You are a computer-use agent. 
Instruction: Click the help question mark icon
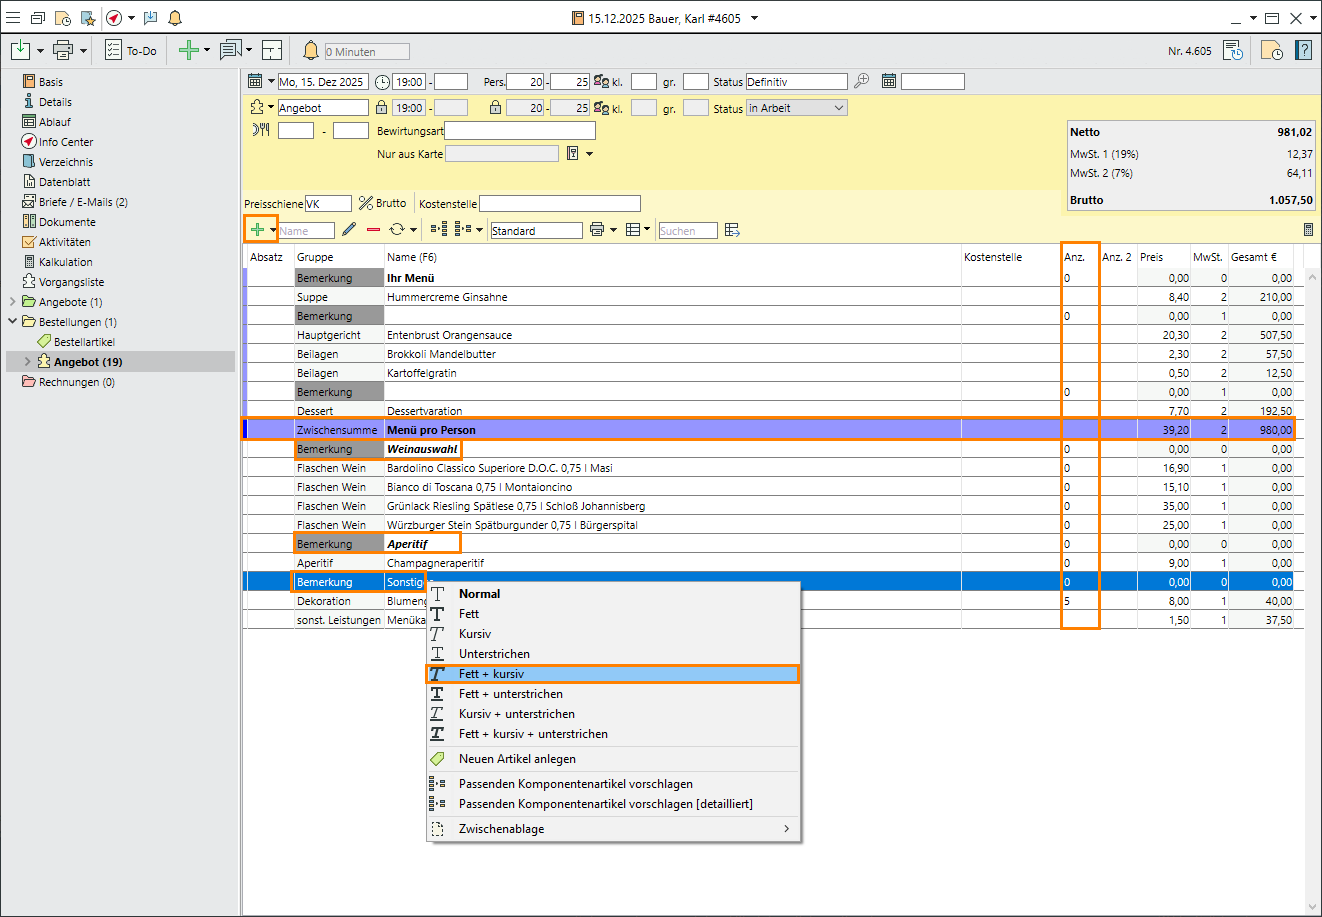(1304, 51)
